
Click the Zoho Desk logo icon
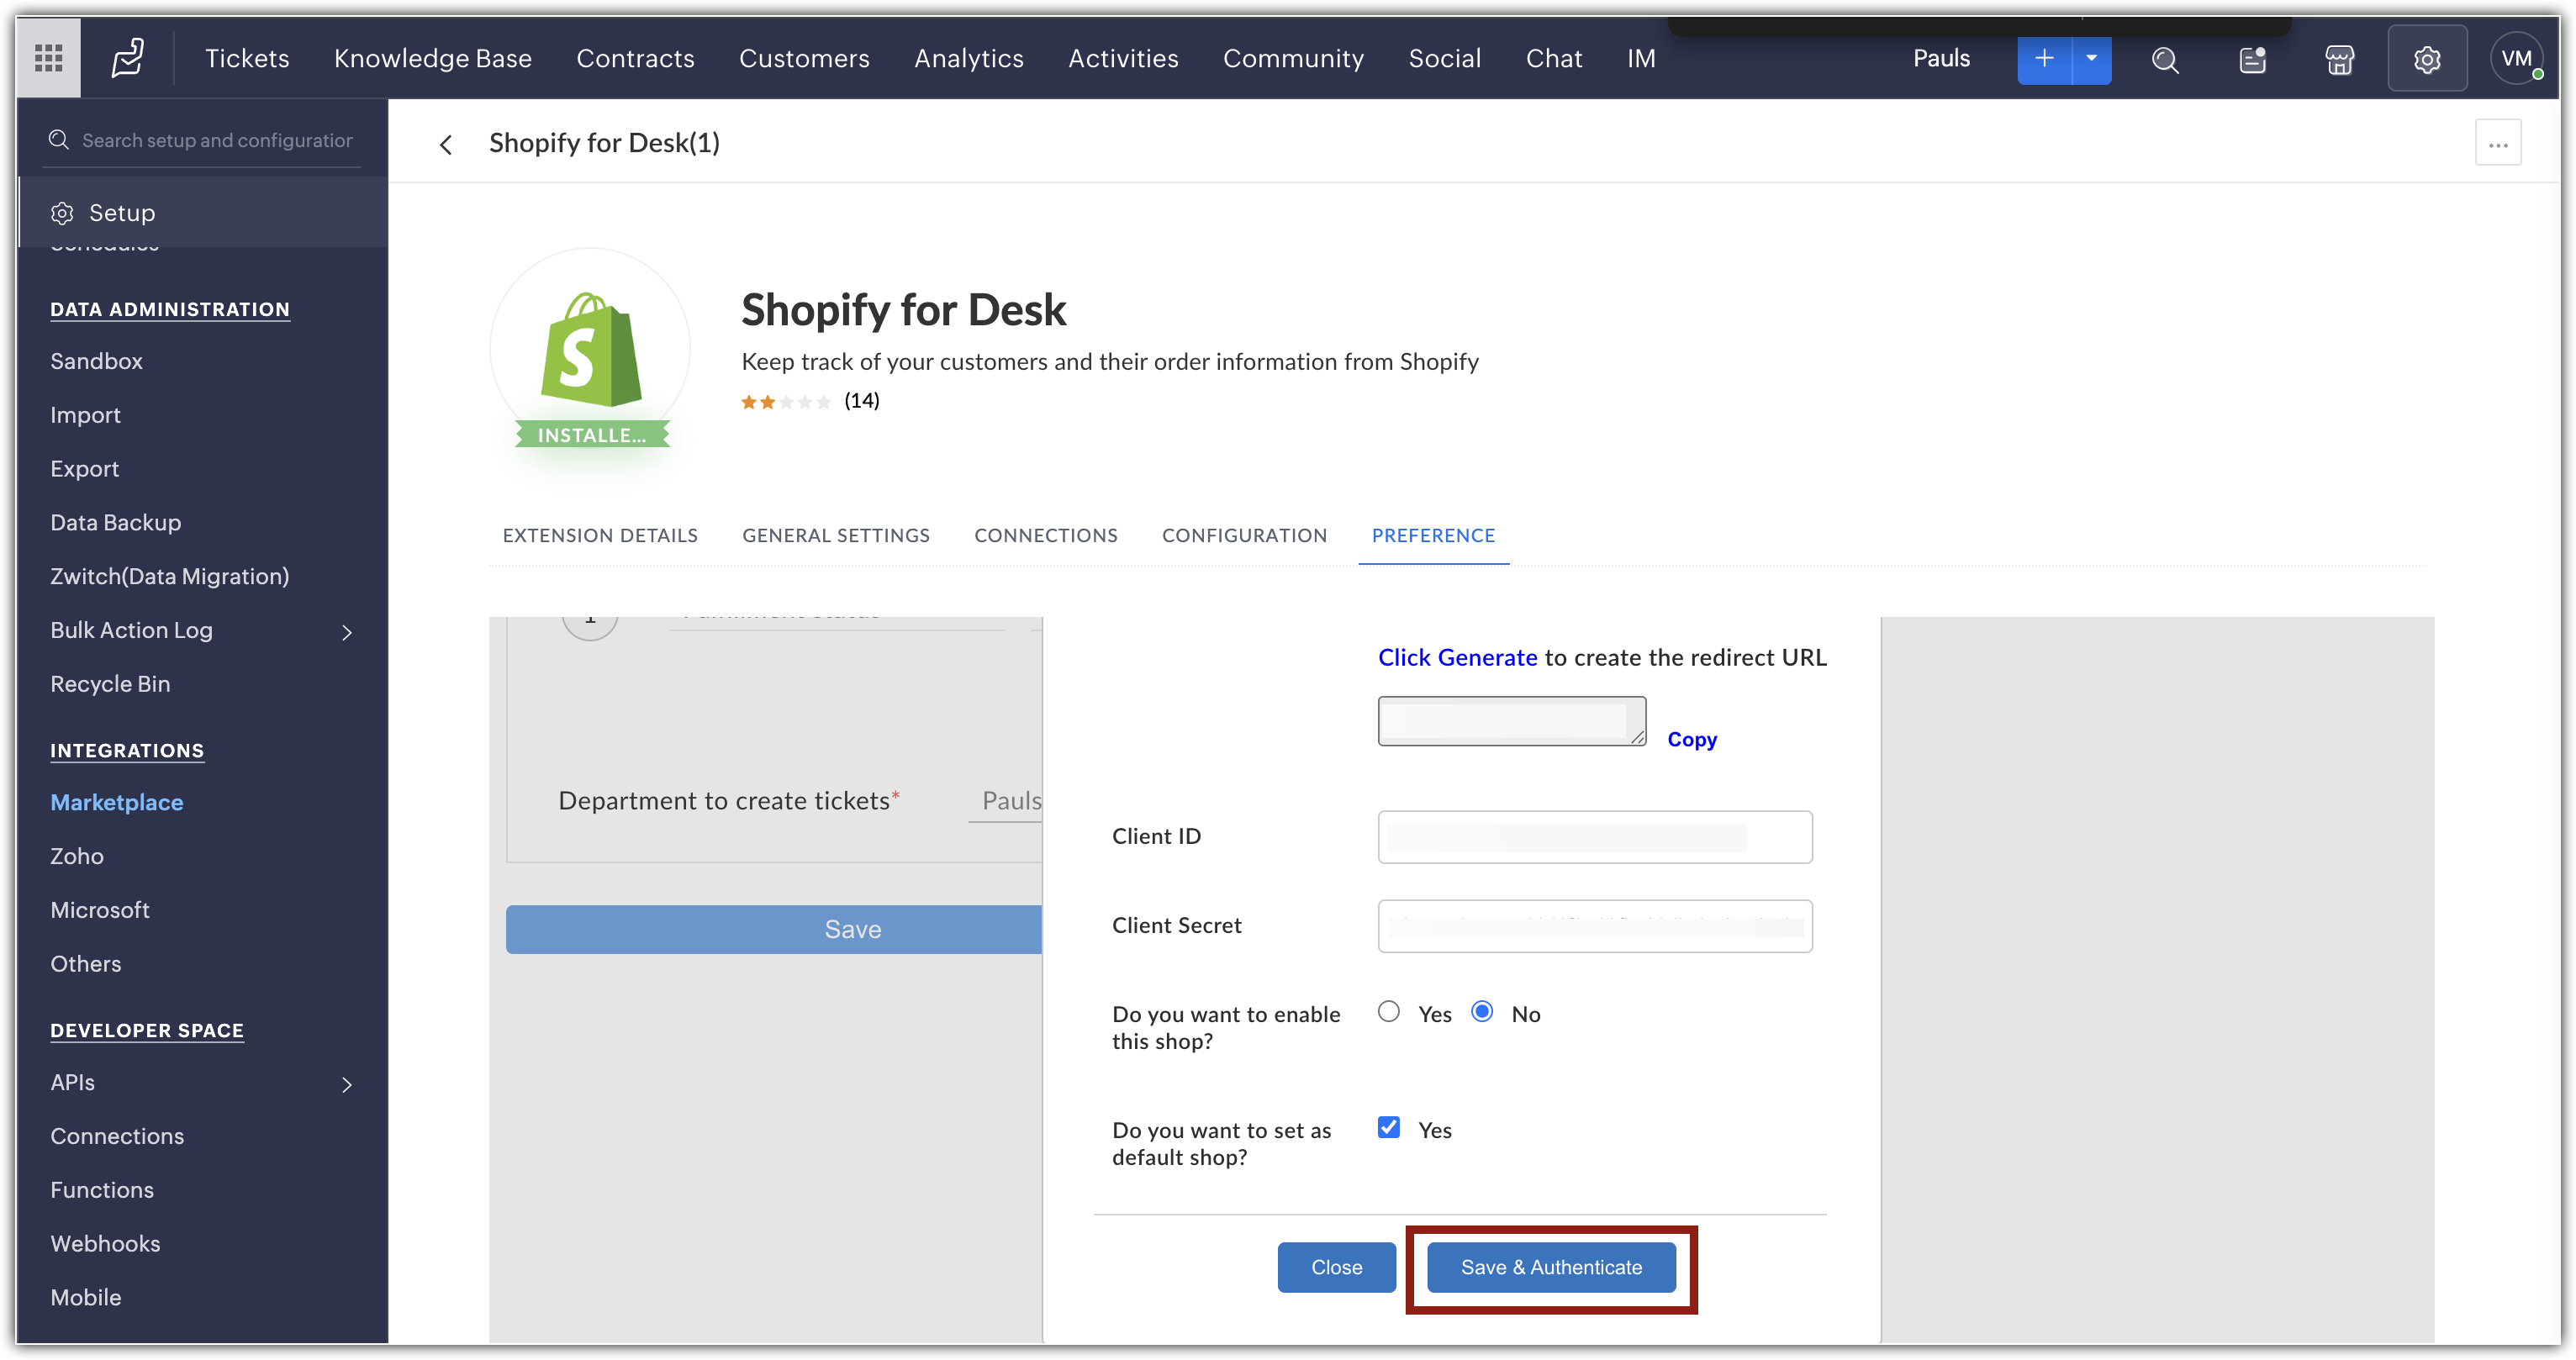(x=128, y=58)
